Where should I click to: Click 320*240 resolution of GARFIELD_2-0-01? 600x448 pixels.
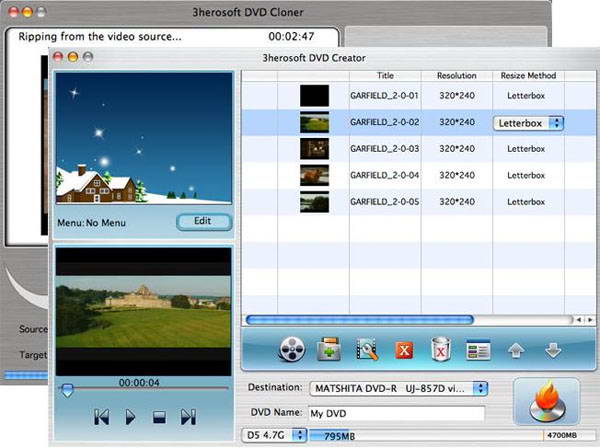point(457,96)
